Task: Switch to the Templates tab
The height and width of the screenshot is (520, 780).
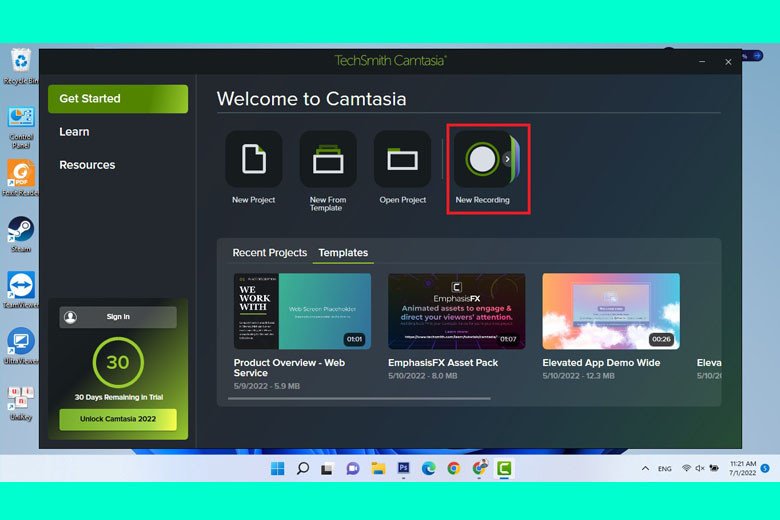Action: click(x=343, y=253)
